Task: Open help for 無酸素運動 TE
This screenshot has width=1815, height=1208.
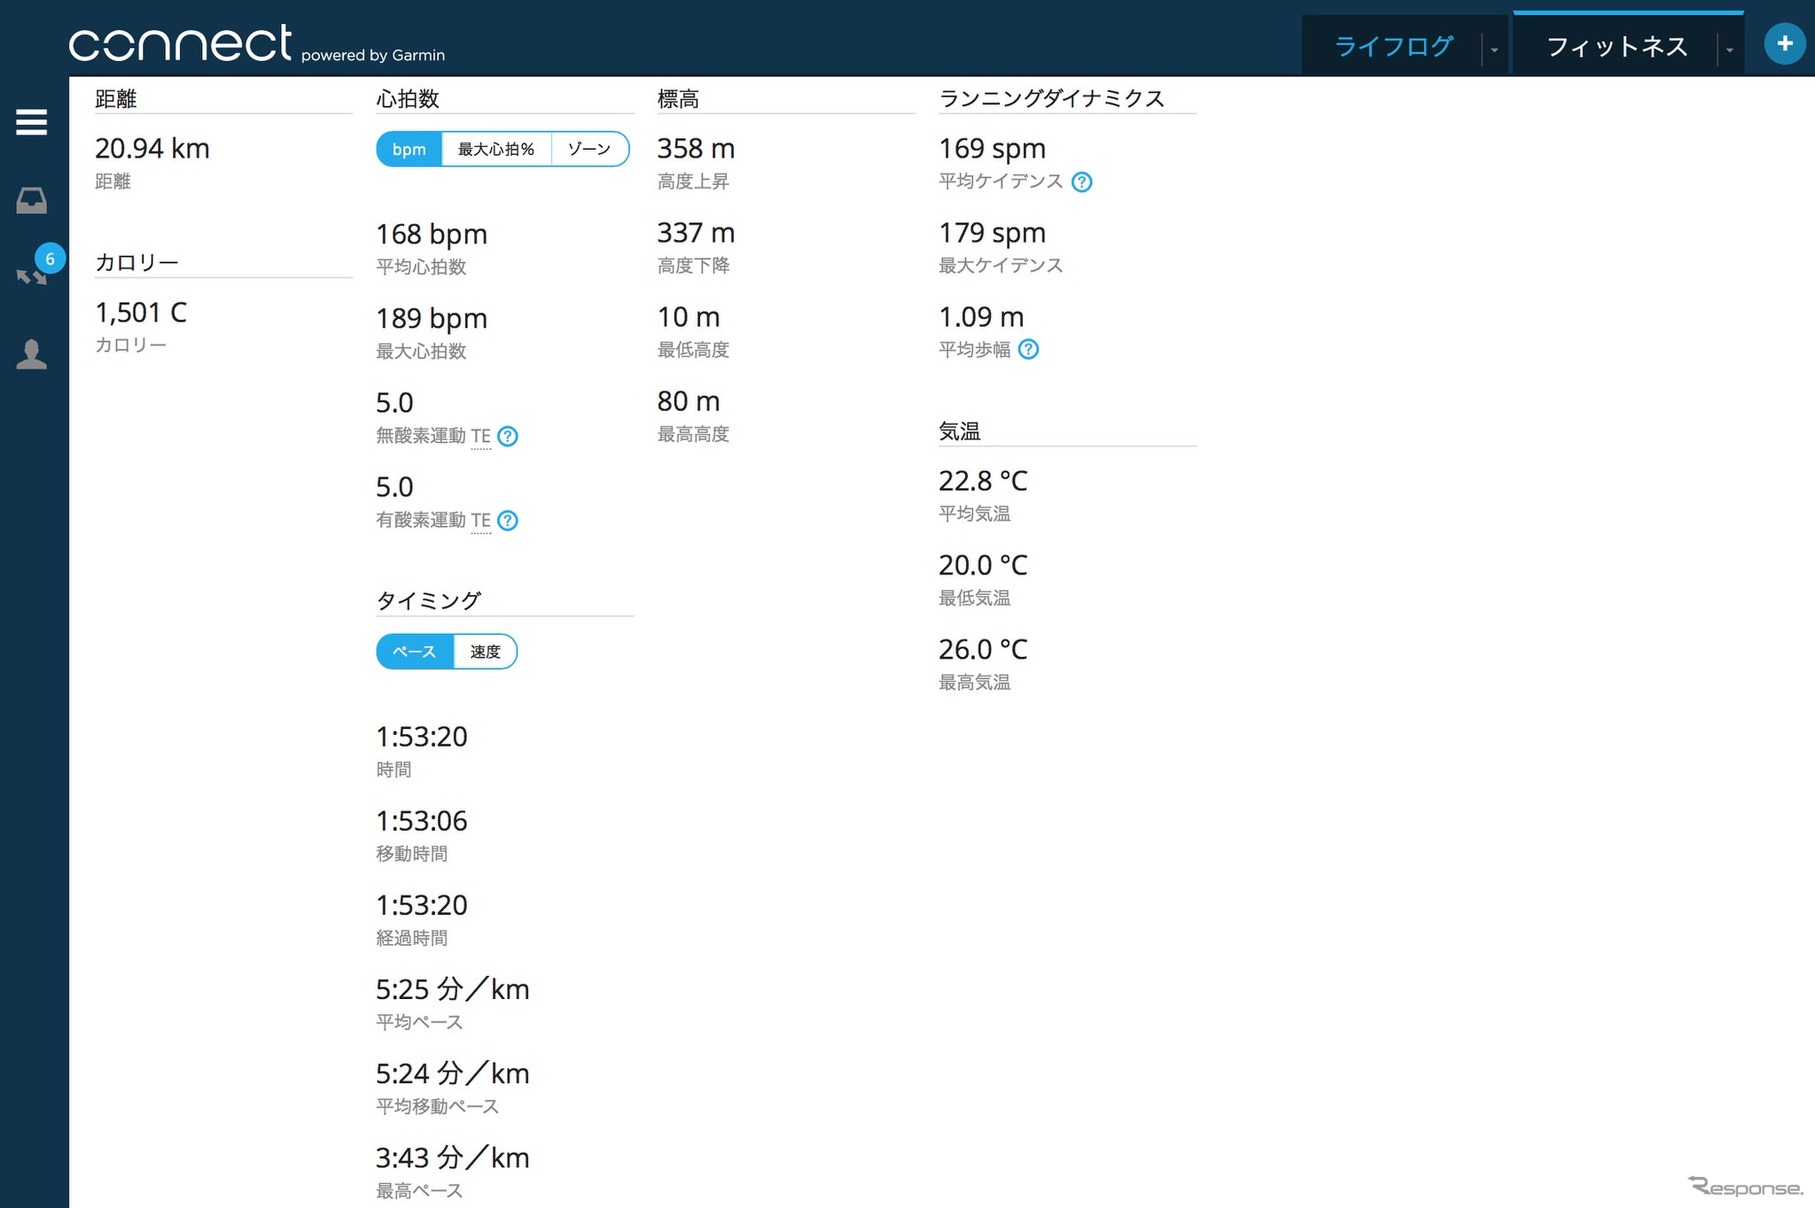Action: (x=508, y=436)
